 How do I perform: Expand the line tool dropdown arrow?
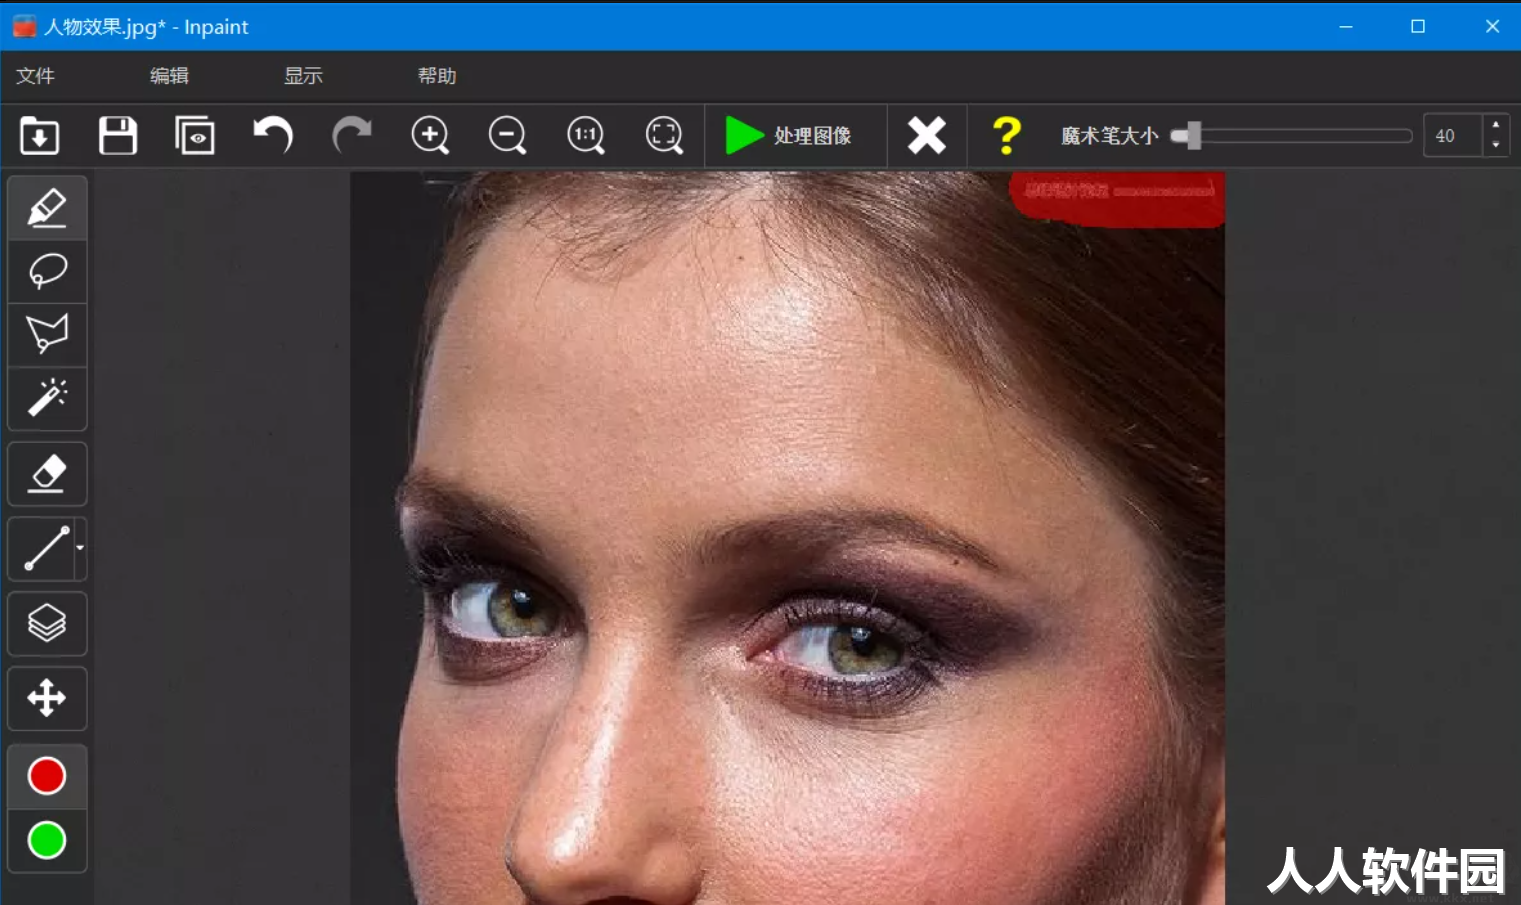pos(80,548)
